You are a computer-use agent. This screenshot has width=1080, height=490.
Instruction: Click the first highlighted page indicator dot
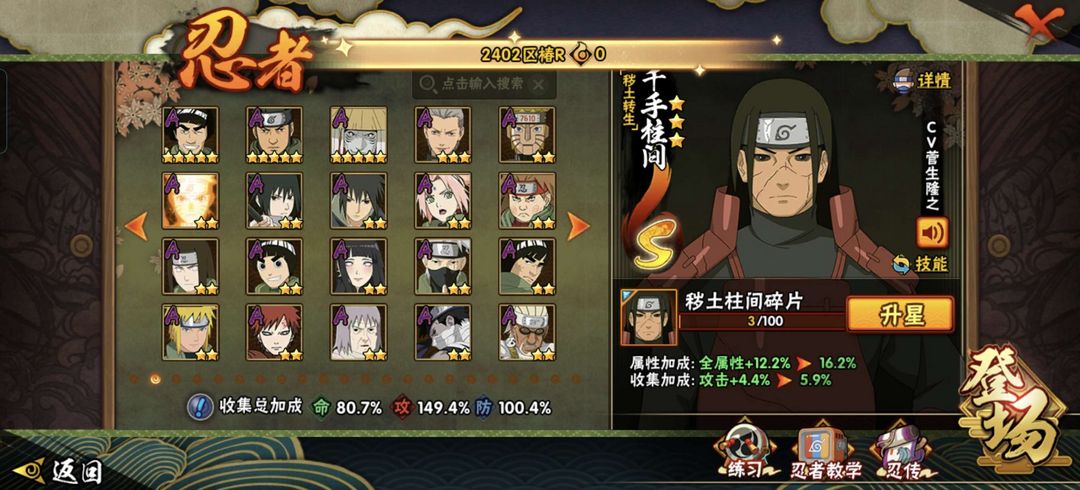point(156,379)
